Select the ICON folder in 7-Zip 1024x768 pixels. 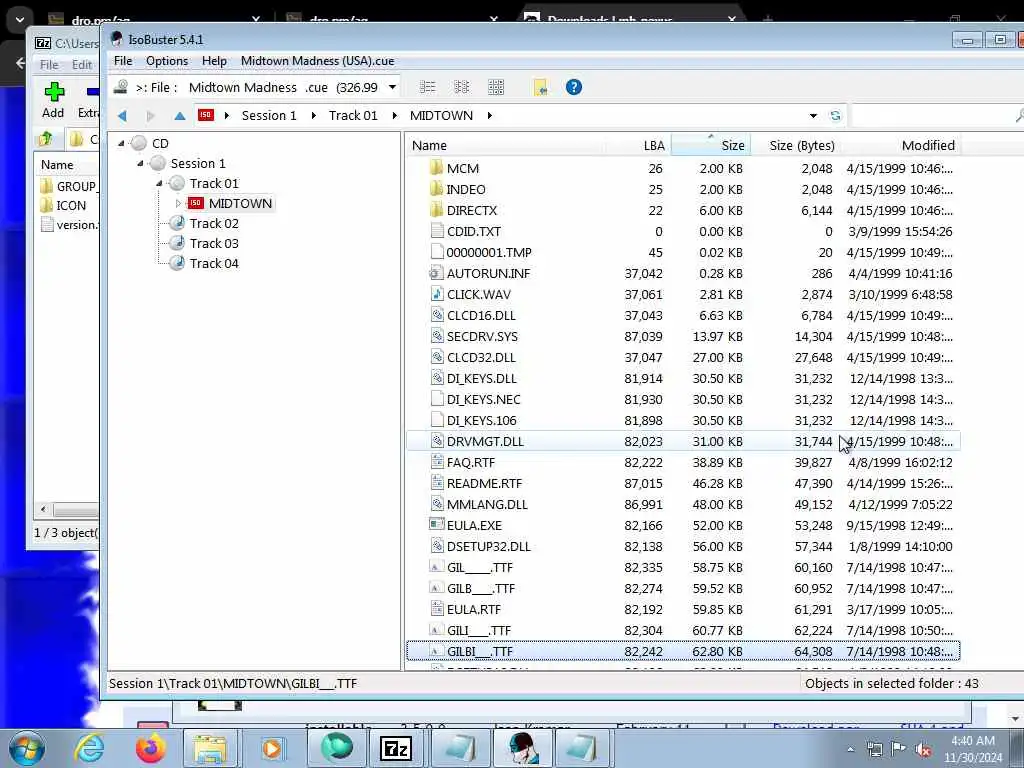(63, 205)
